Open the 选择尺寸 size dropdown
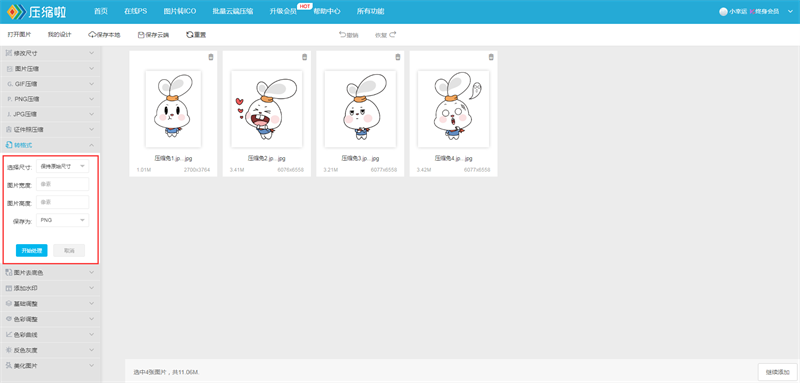The height and width of the screenshot is (383, 800). [63, 166]
